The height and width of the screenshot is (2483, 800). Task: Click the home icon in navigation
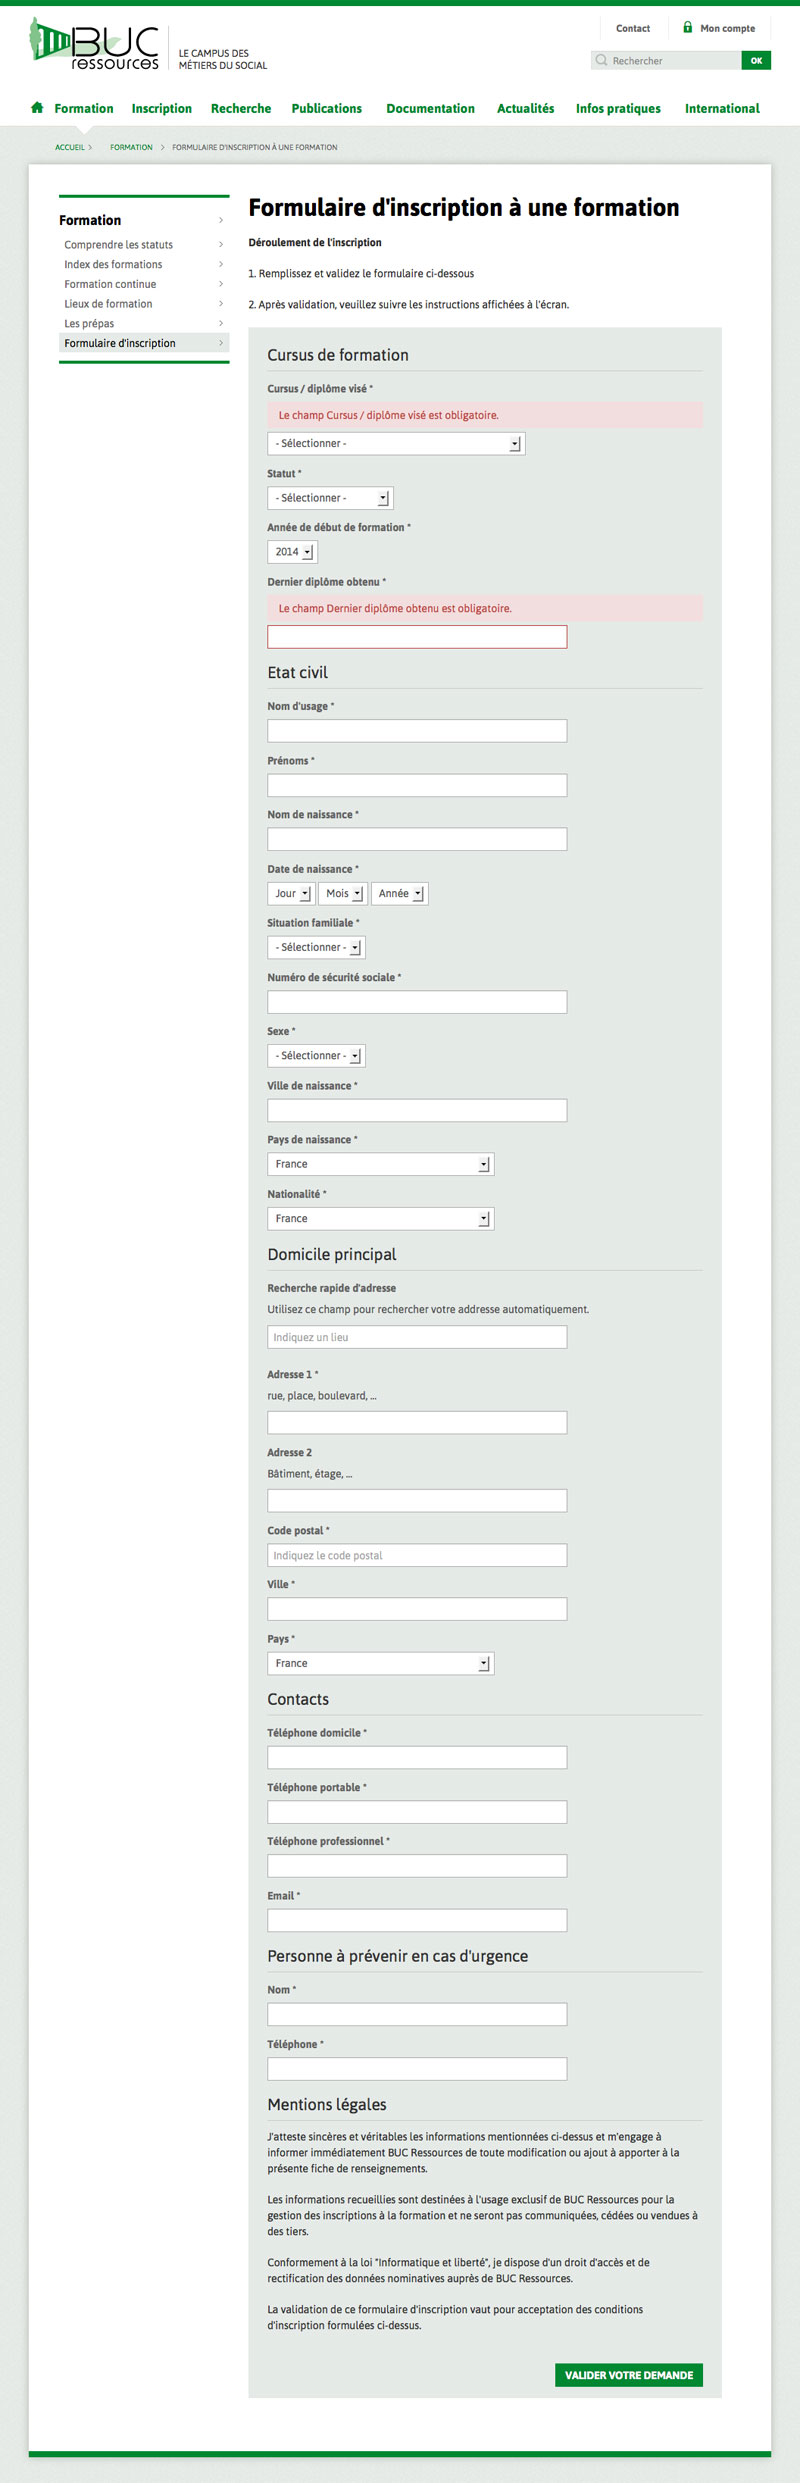37,108
